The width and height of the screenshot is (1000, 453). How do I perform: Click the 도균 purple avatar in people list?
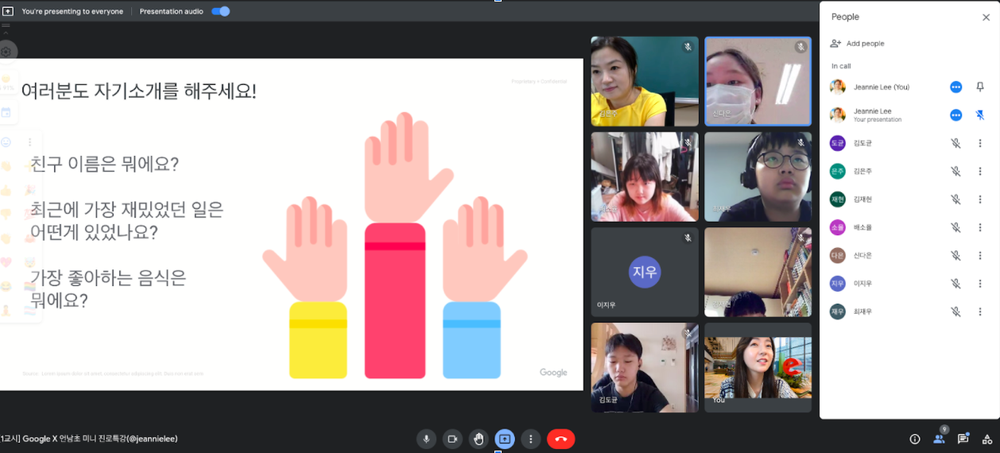[x=837, y=143]
